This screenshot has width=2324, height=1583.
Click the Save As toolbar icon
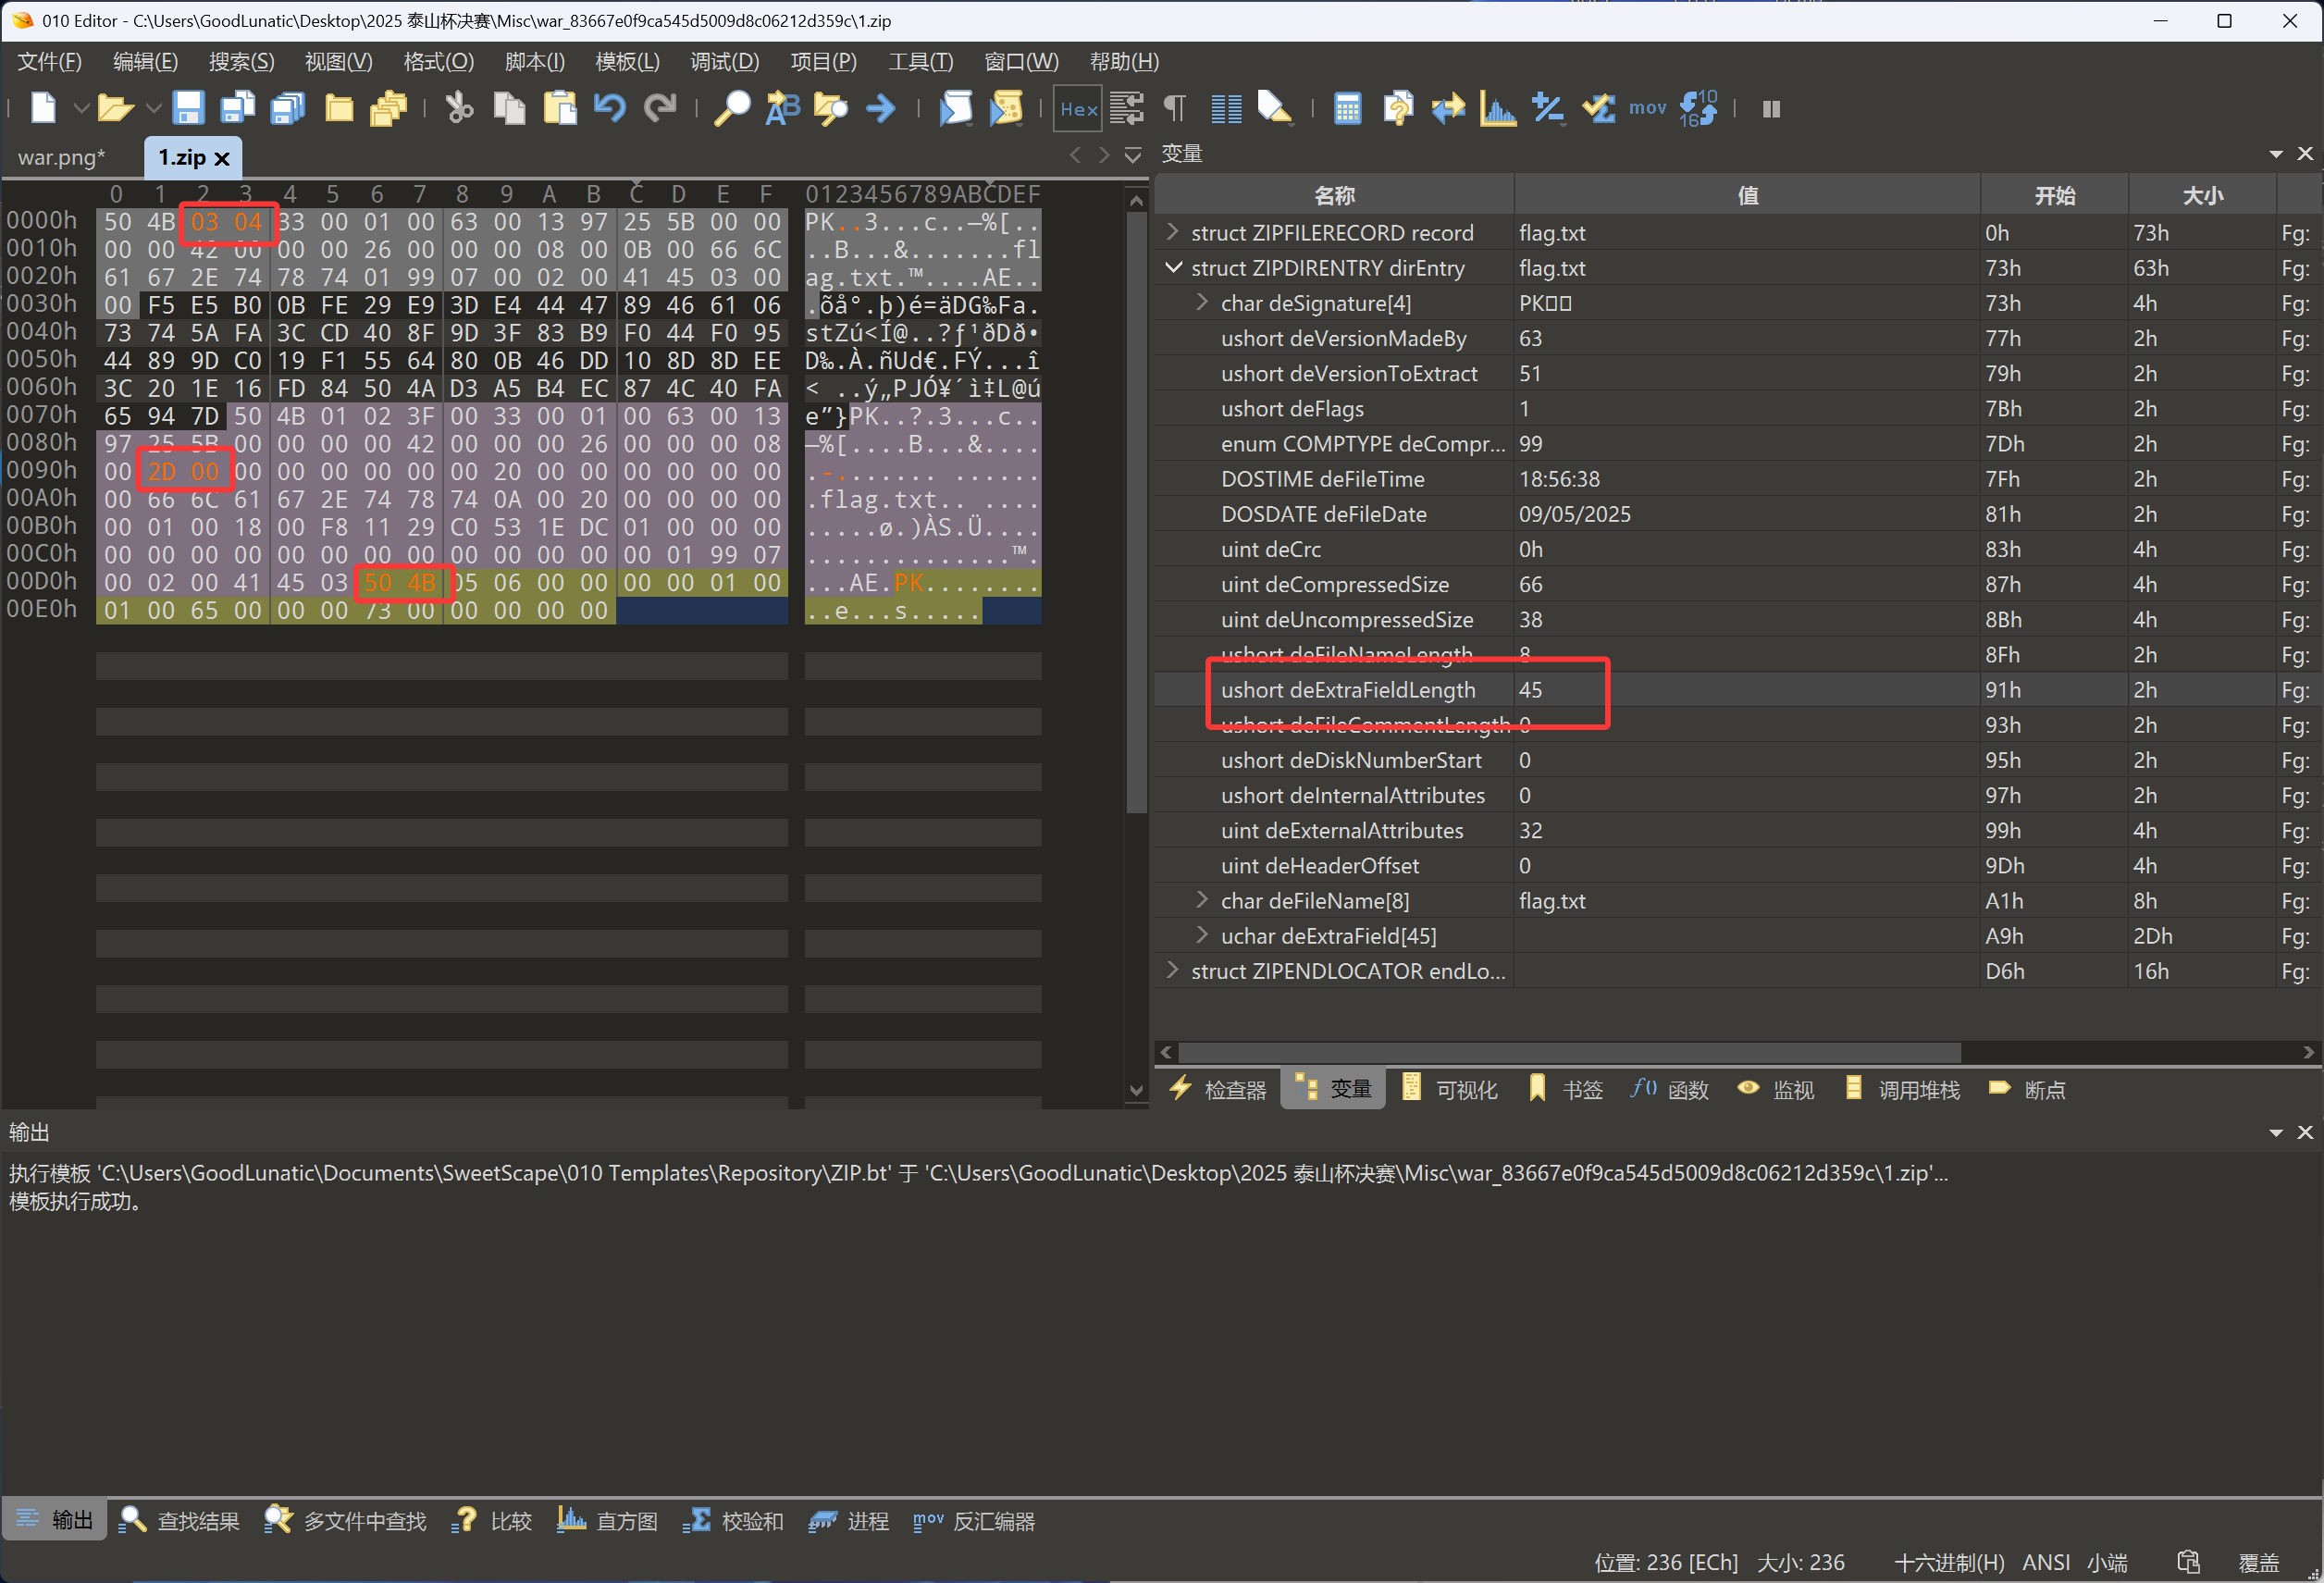click(x=238, y=108)
